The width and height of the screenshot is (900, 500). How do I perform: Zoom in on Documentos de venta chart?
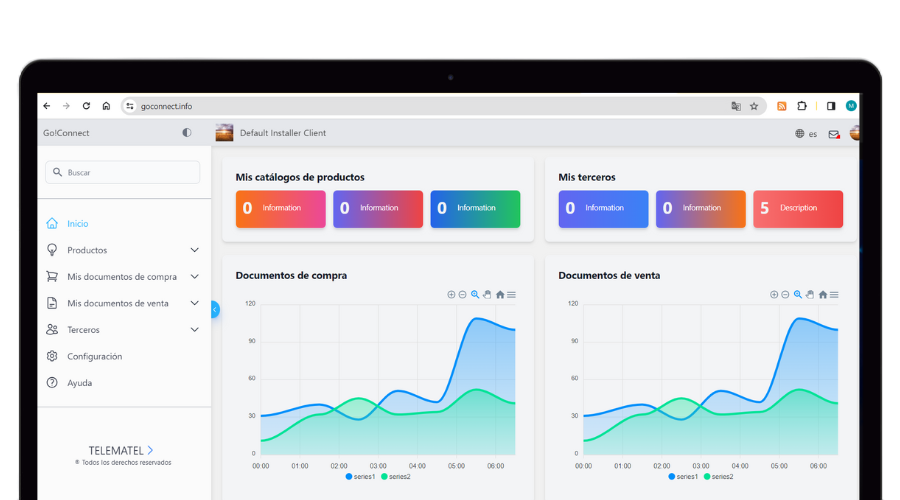tap(774, 294)
